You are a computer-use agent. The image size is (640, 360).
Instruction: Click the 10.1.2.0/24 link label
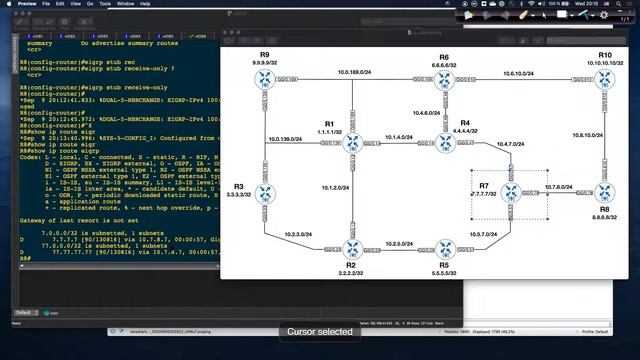tap(335, 188)
